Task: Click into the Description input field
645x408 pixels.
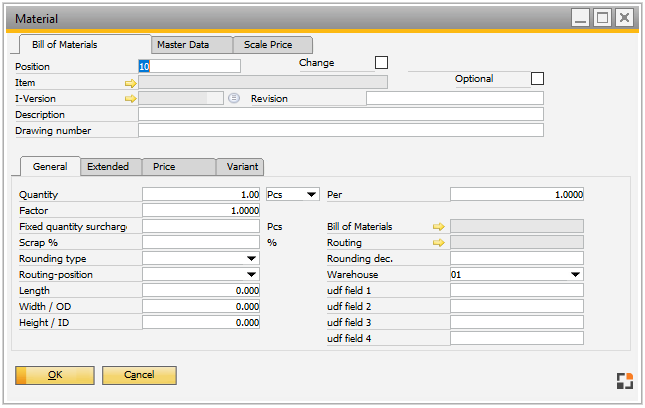Action: (x=340, y=114)
